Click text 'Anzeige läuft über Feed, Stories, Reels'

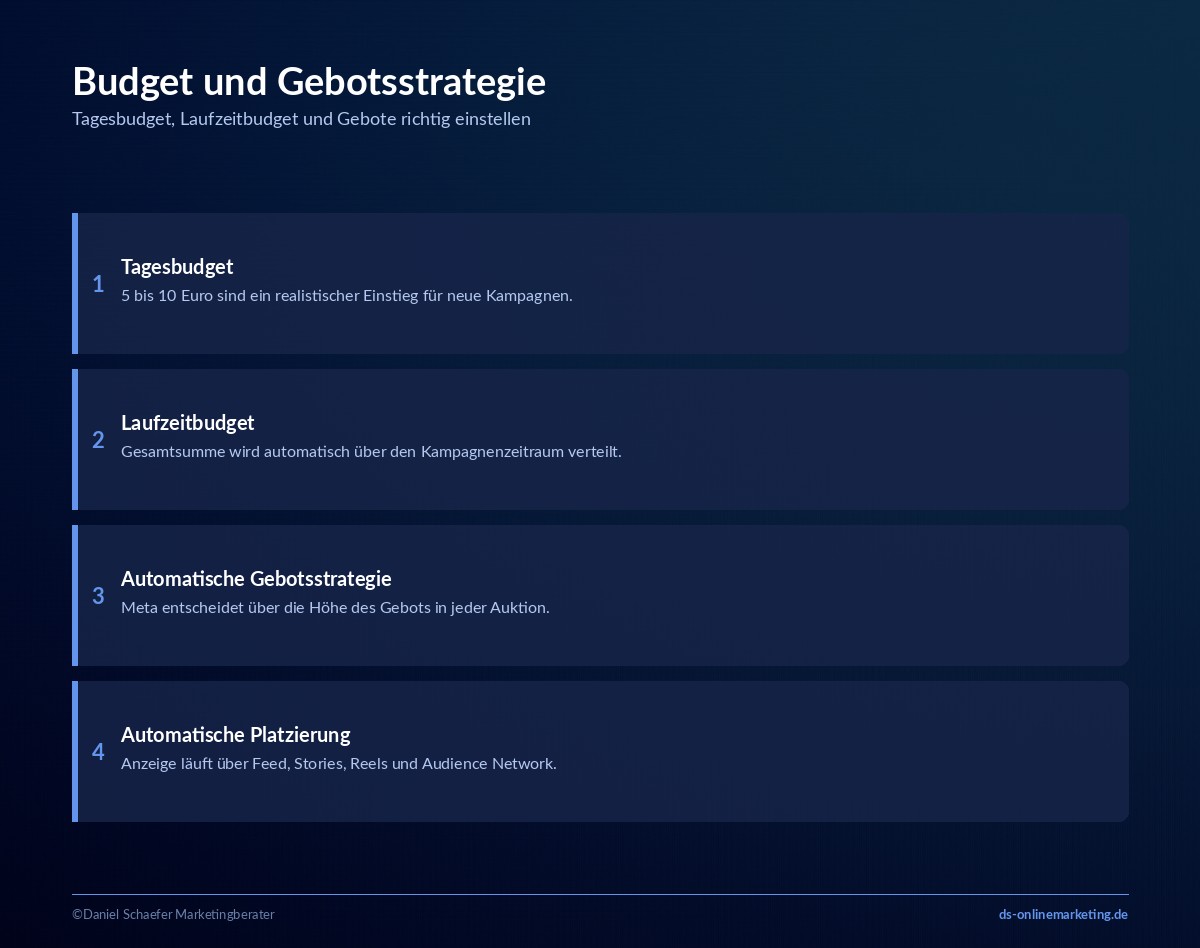[x=254, y=764]
